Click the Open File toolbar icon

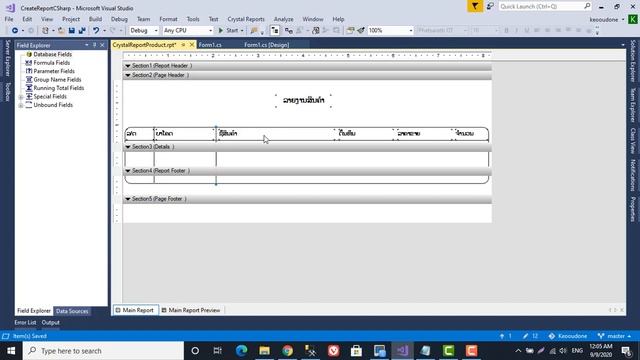pyautogui.click(x=61, y=31)
